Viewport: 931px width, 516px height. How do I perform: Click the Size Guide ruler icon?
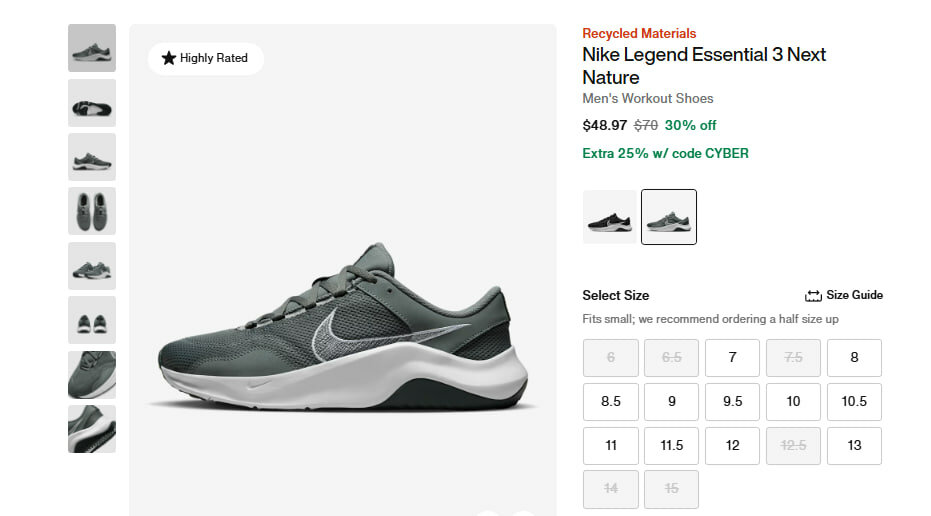(813, 296)
